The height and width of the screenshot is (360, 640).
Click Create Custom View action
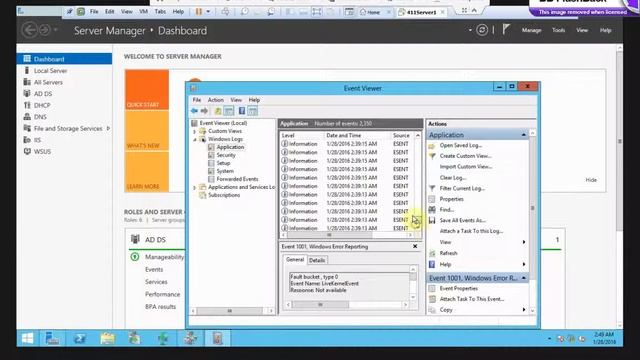465,156
